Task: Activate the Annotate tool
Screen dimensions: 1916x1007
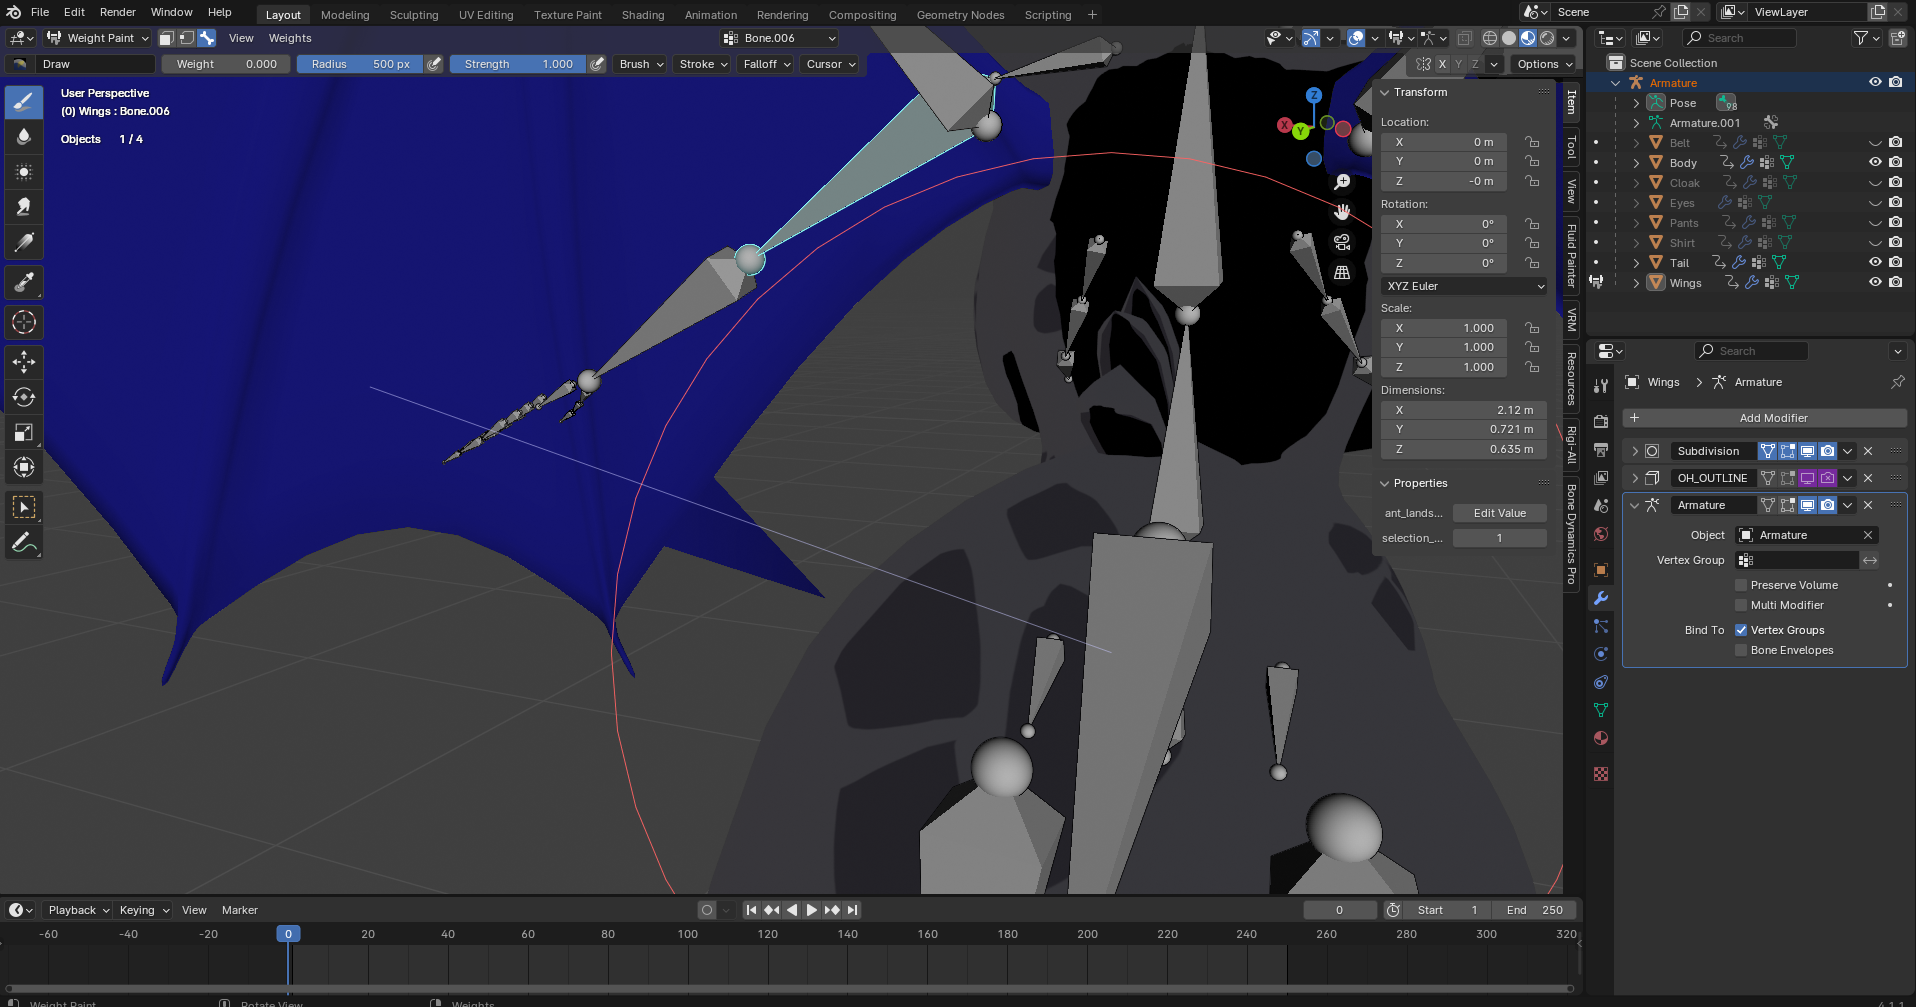Action: 24,543
